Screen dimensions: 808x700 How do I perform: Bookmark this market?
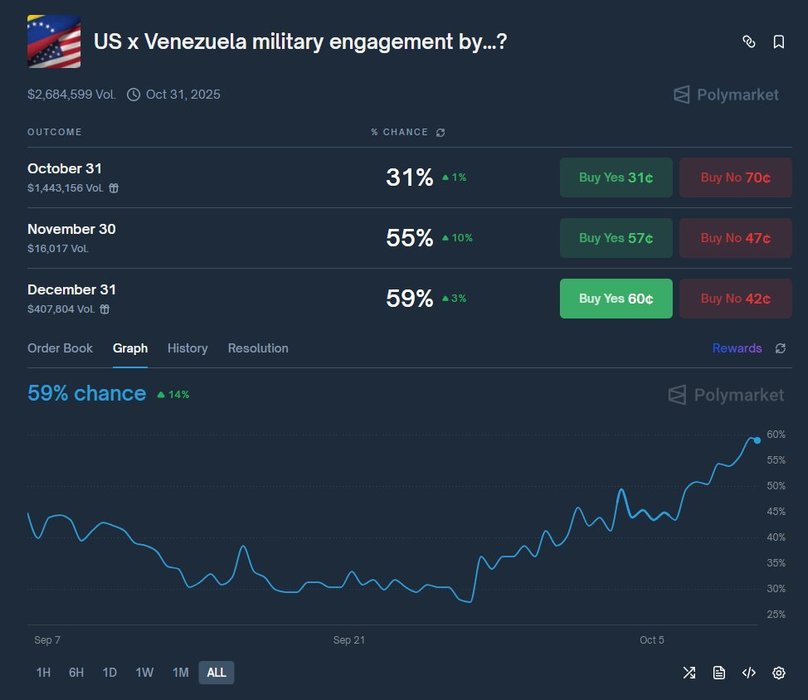[778, 42]
